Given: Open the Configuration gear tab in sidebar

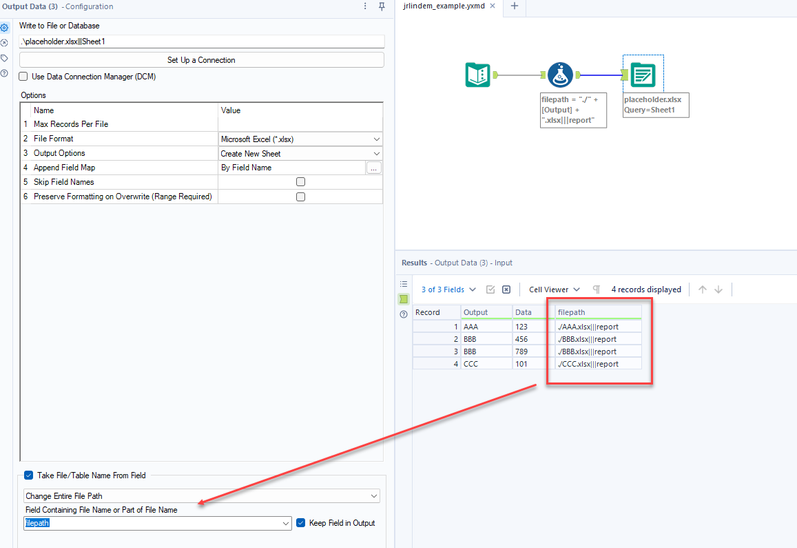Looking at the screenshot, I should tap(5, 27).
